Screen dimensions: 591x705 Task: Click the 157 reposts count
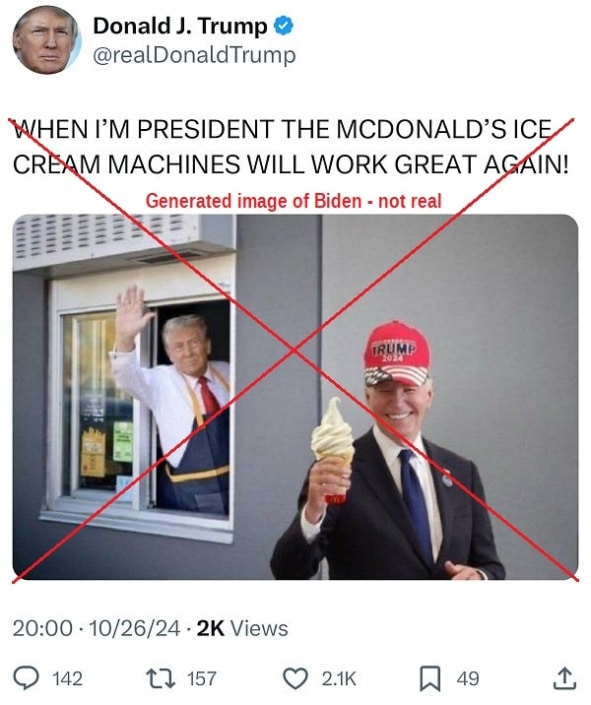(x=201, y=679)
